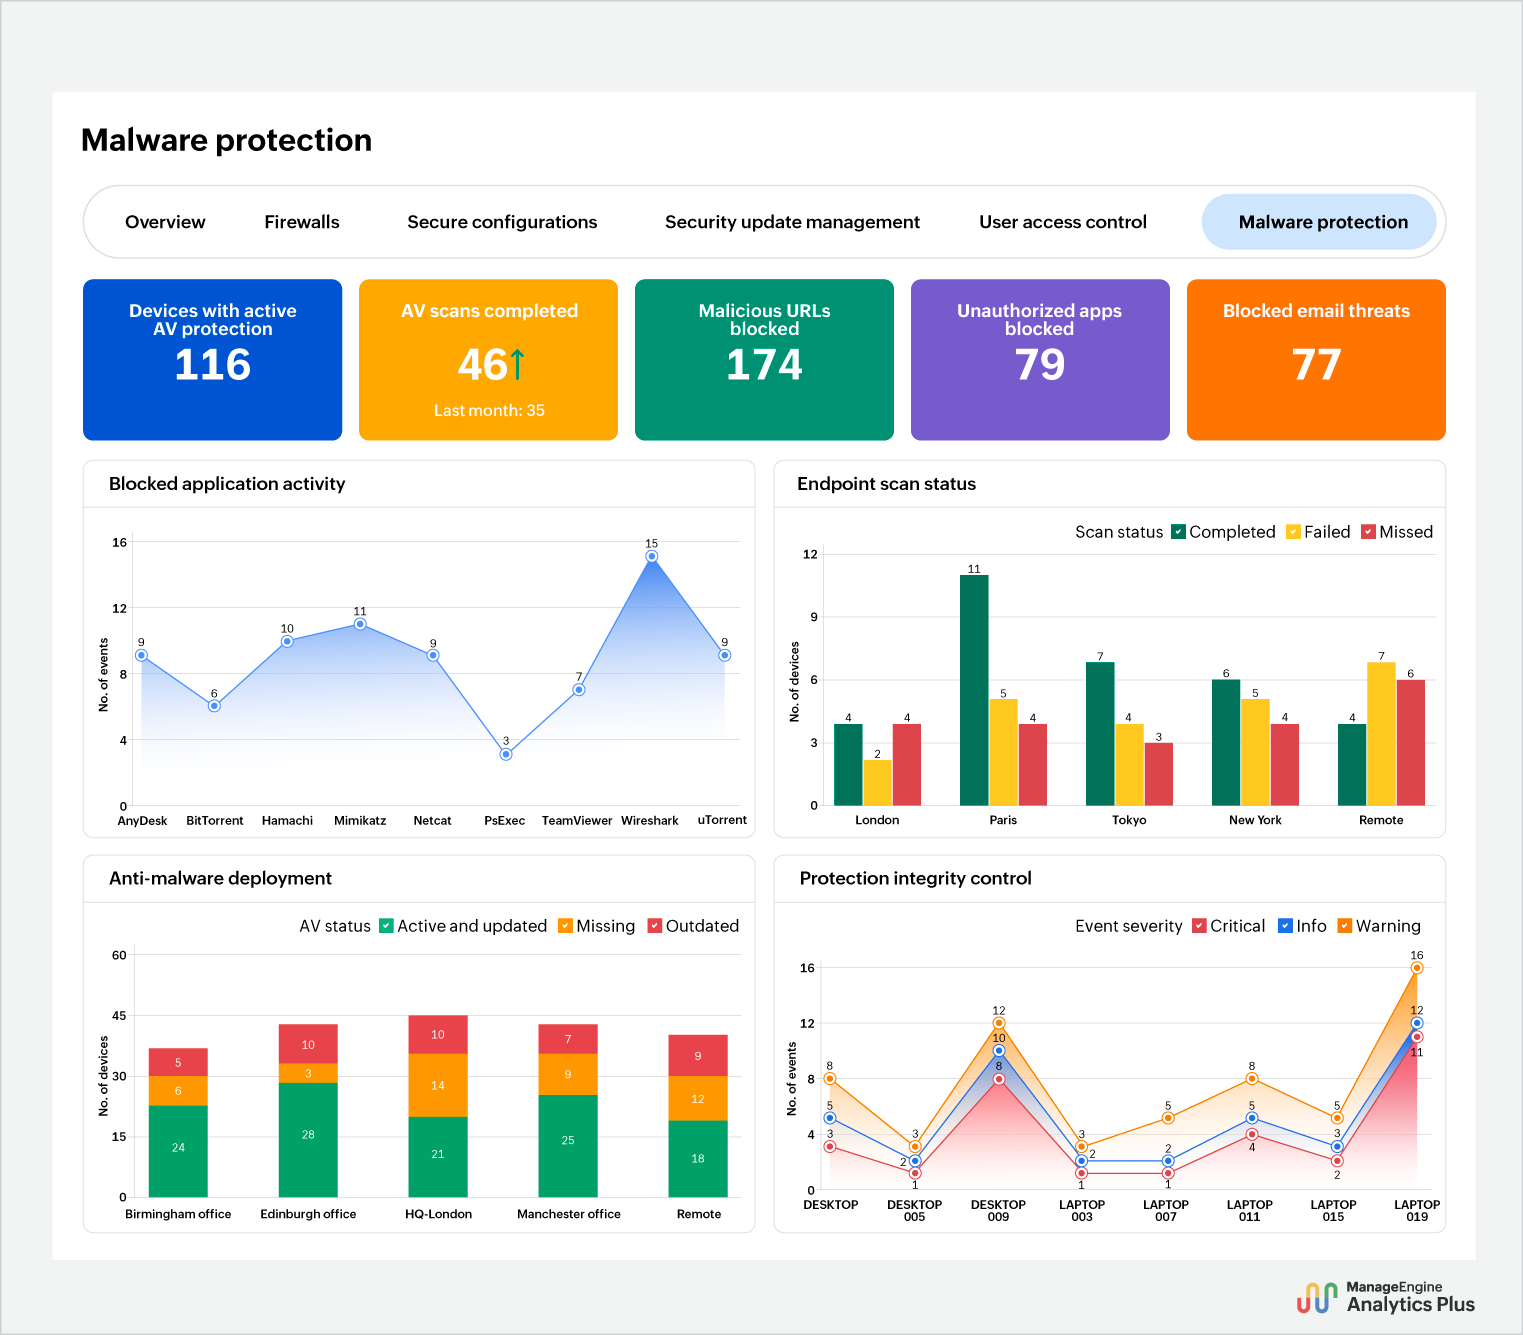Select the Unauthorized apps blocked card
This screenshot has height=1335, width=1523.
coord(1040,360)
